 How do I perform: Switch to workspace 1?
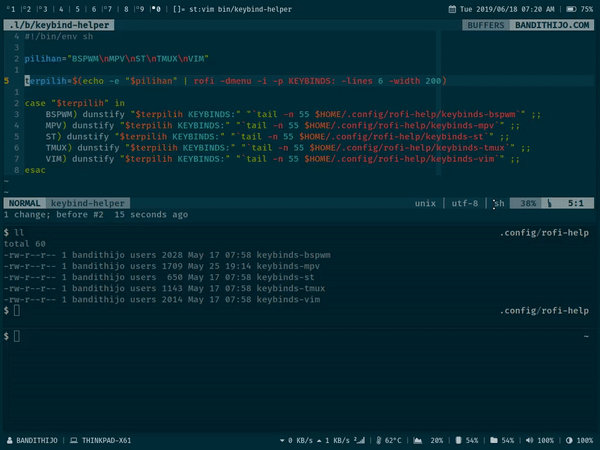(9, 8)
